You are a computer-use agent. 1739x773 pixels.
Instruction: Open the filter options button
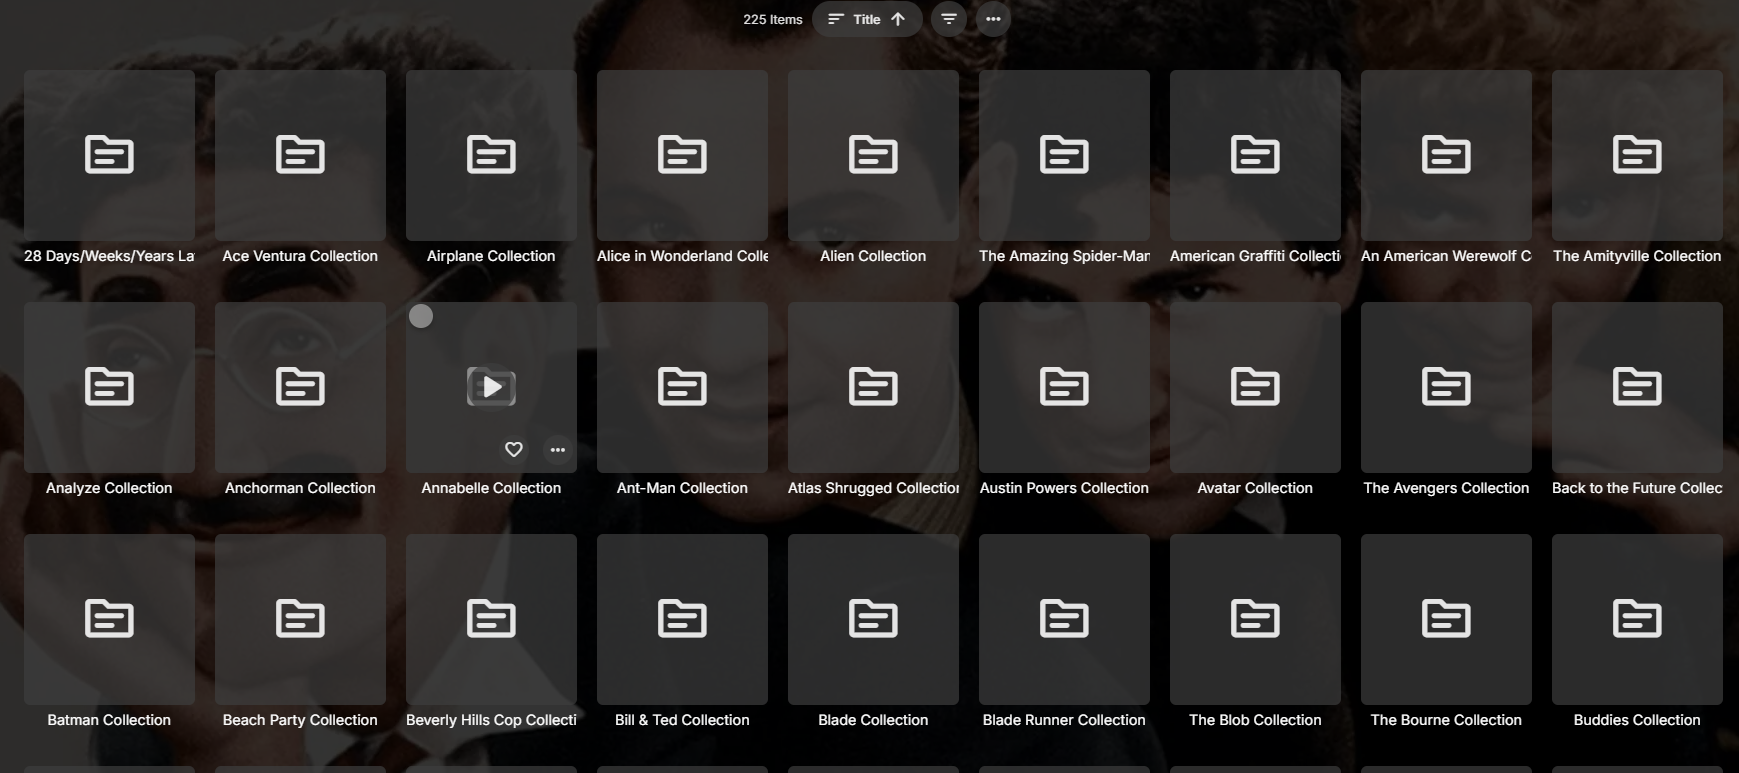click(948, 19)
